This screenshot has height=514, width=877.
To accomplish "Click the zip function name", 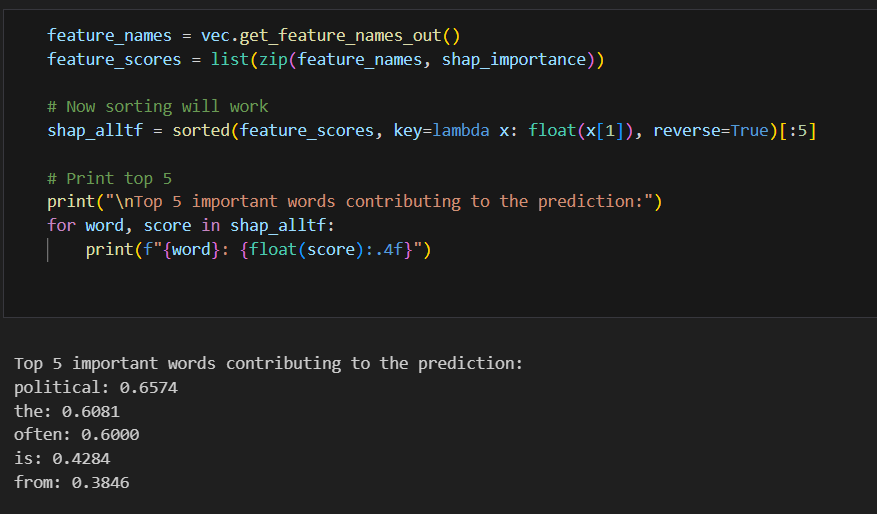I will click(273, 59).
